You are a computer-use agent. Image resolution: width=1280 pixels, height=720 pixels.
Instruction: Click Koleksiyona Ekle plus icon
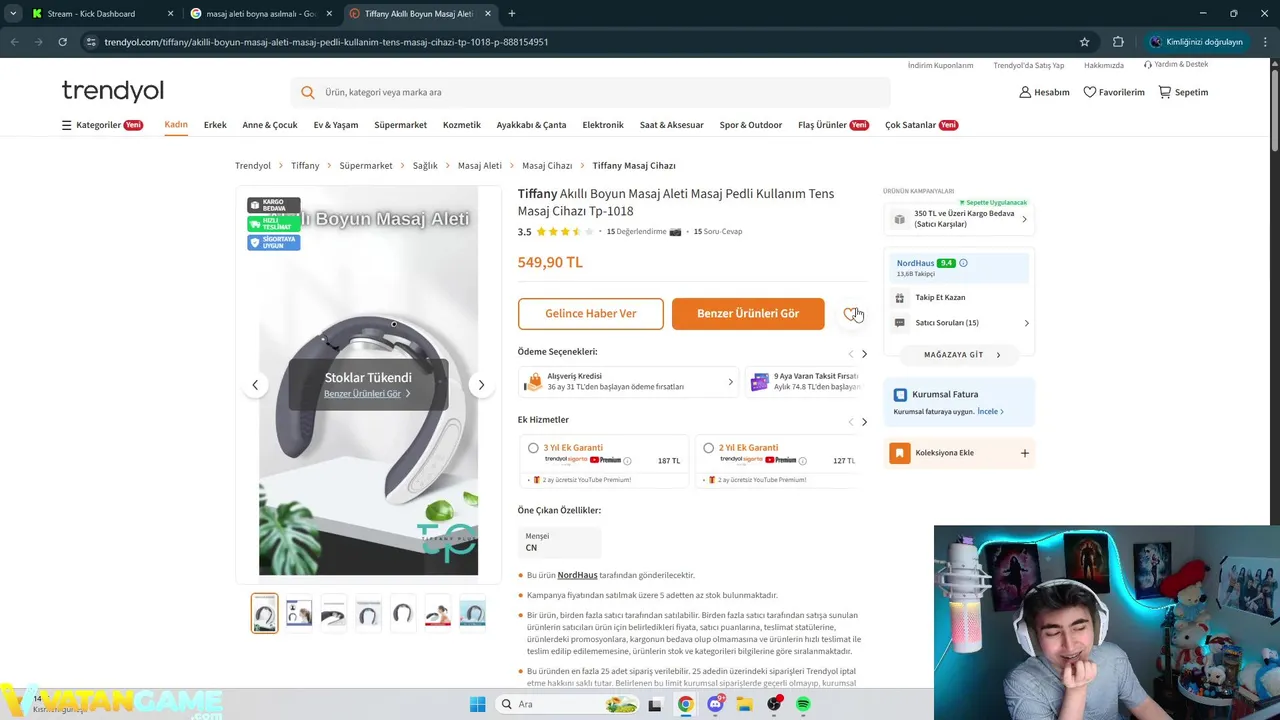(x=1024, y=453)
